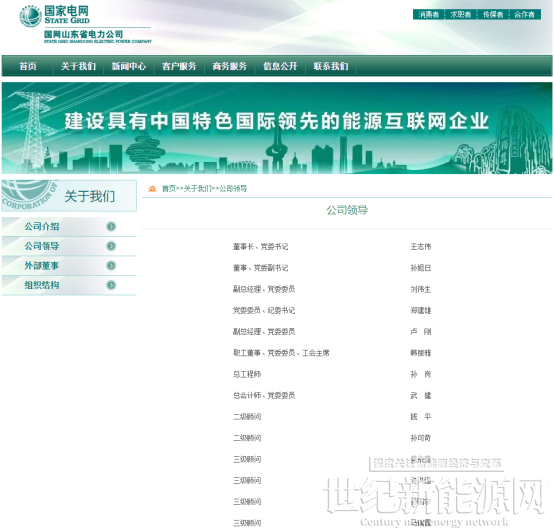The width and height of the screenshot is (554, 532).
Task: Click the title 董事、党委副书记
Action: 260,268
